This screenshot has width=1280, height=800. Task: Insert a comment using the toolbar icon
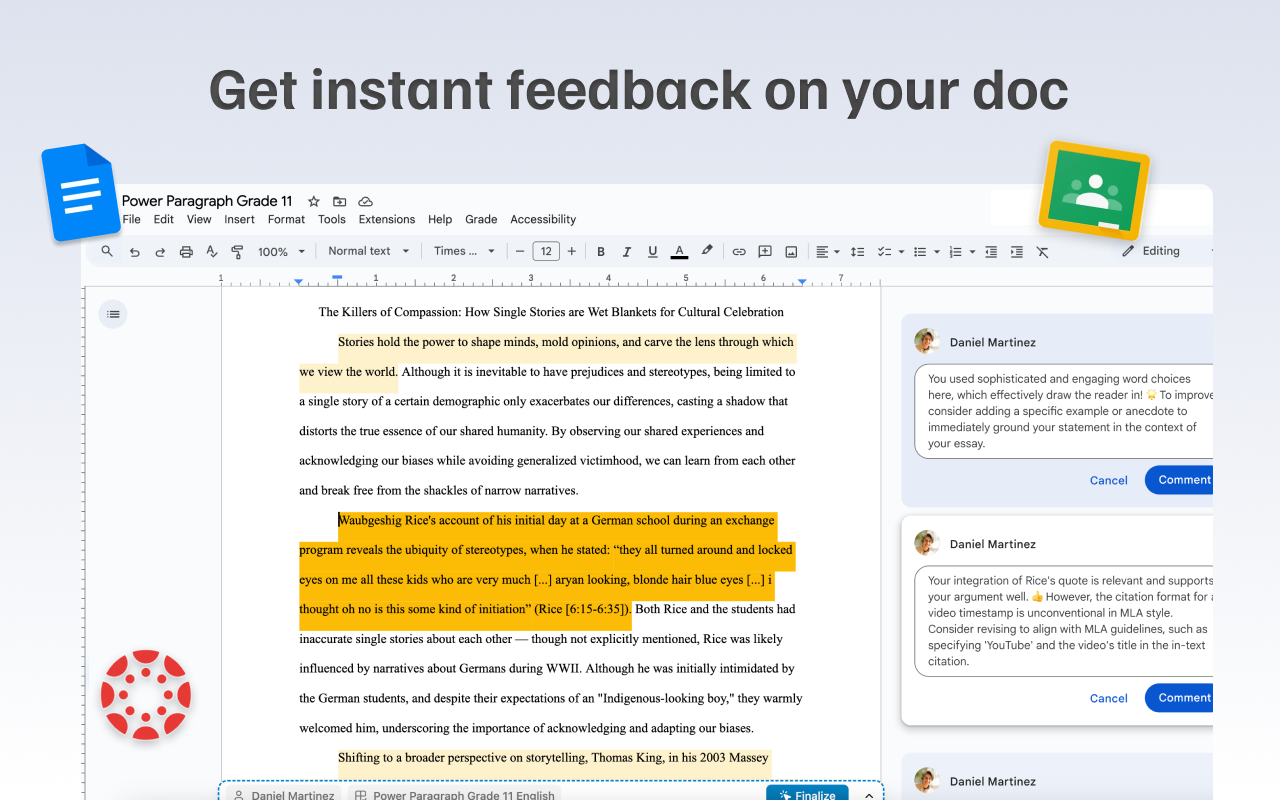click(x=765, y=251)
